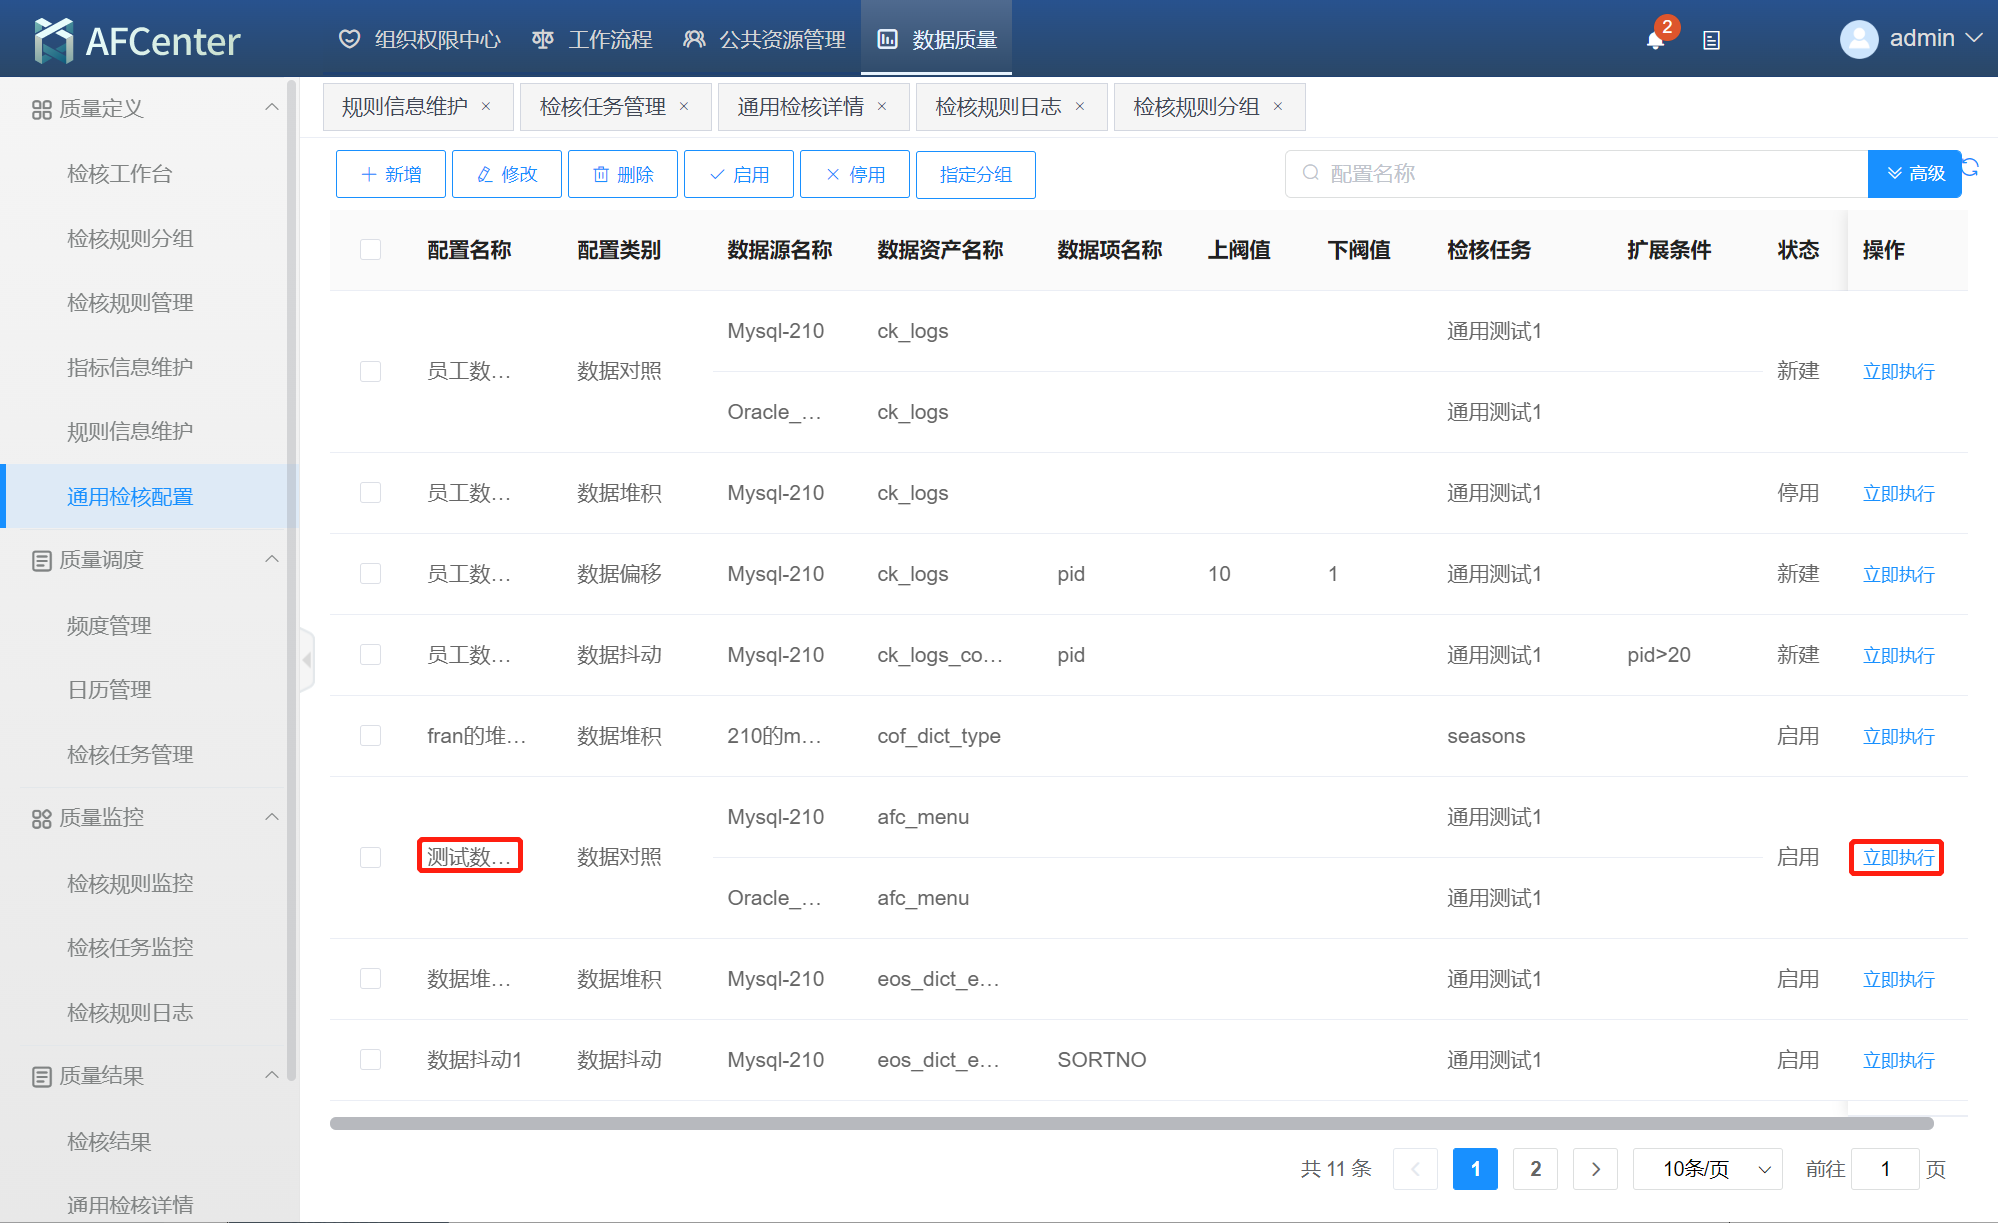
Task: Check the fran的堆… row checkbox
Action: coord(370,736)
